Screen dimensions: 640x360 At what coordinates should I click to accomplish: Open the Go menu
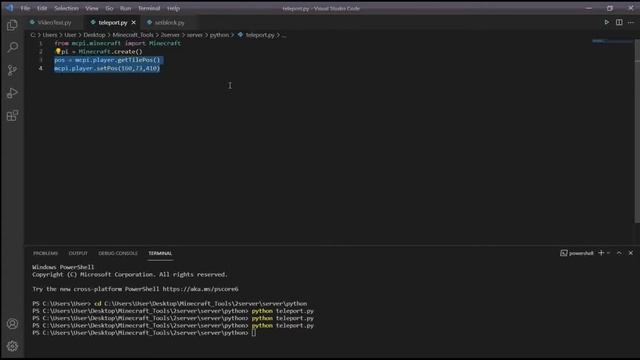click(x=109, y=8)
